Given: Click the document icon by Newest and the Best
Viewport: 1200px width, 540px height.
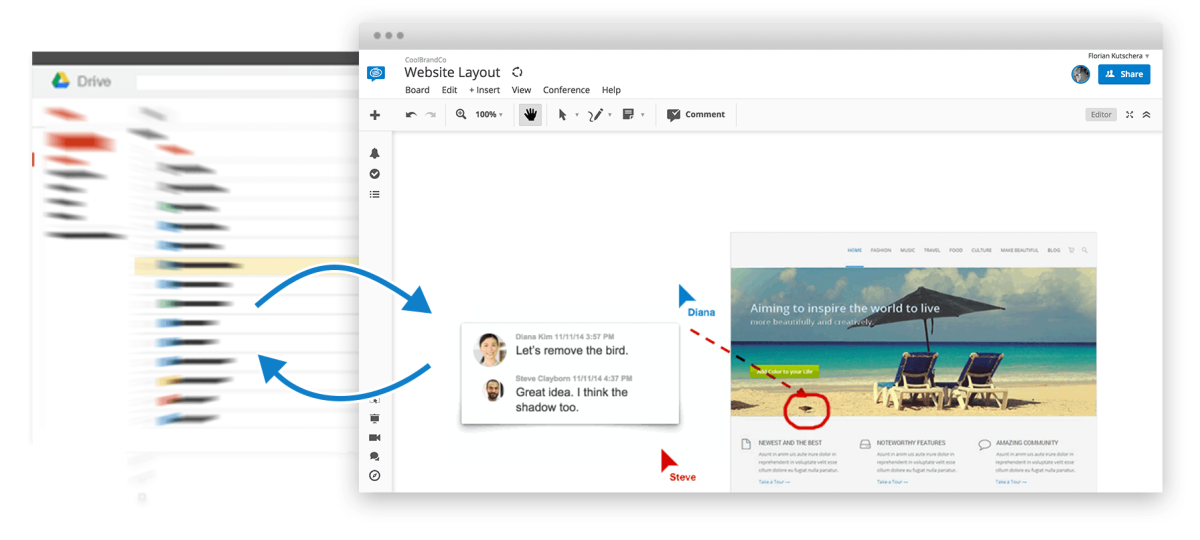Looking at the screenshot, I should pos(746,444).
